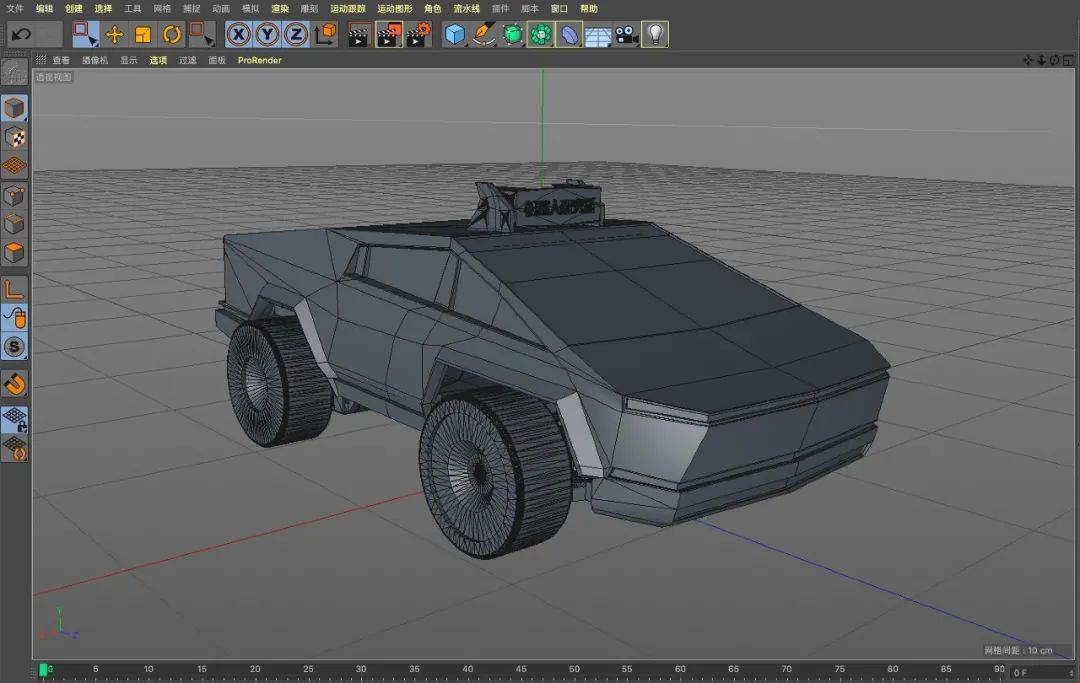This screenshot has height=683, width=1080.
Task: Toggle world/object coordinate system
Action: 324,34
